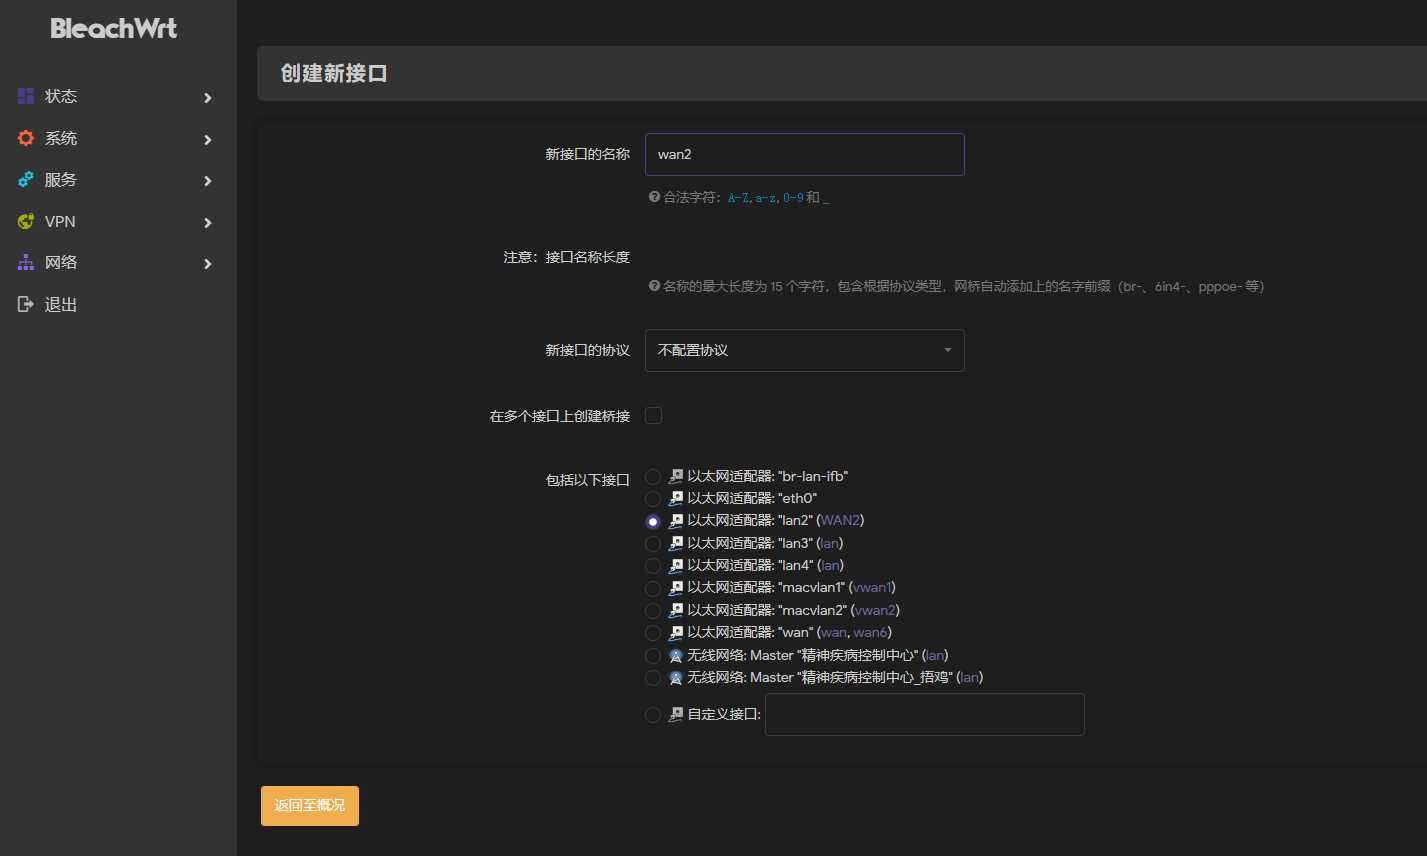
Task: Click the icon next to 自定义接口
Action: click(676, 714)
